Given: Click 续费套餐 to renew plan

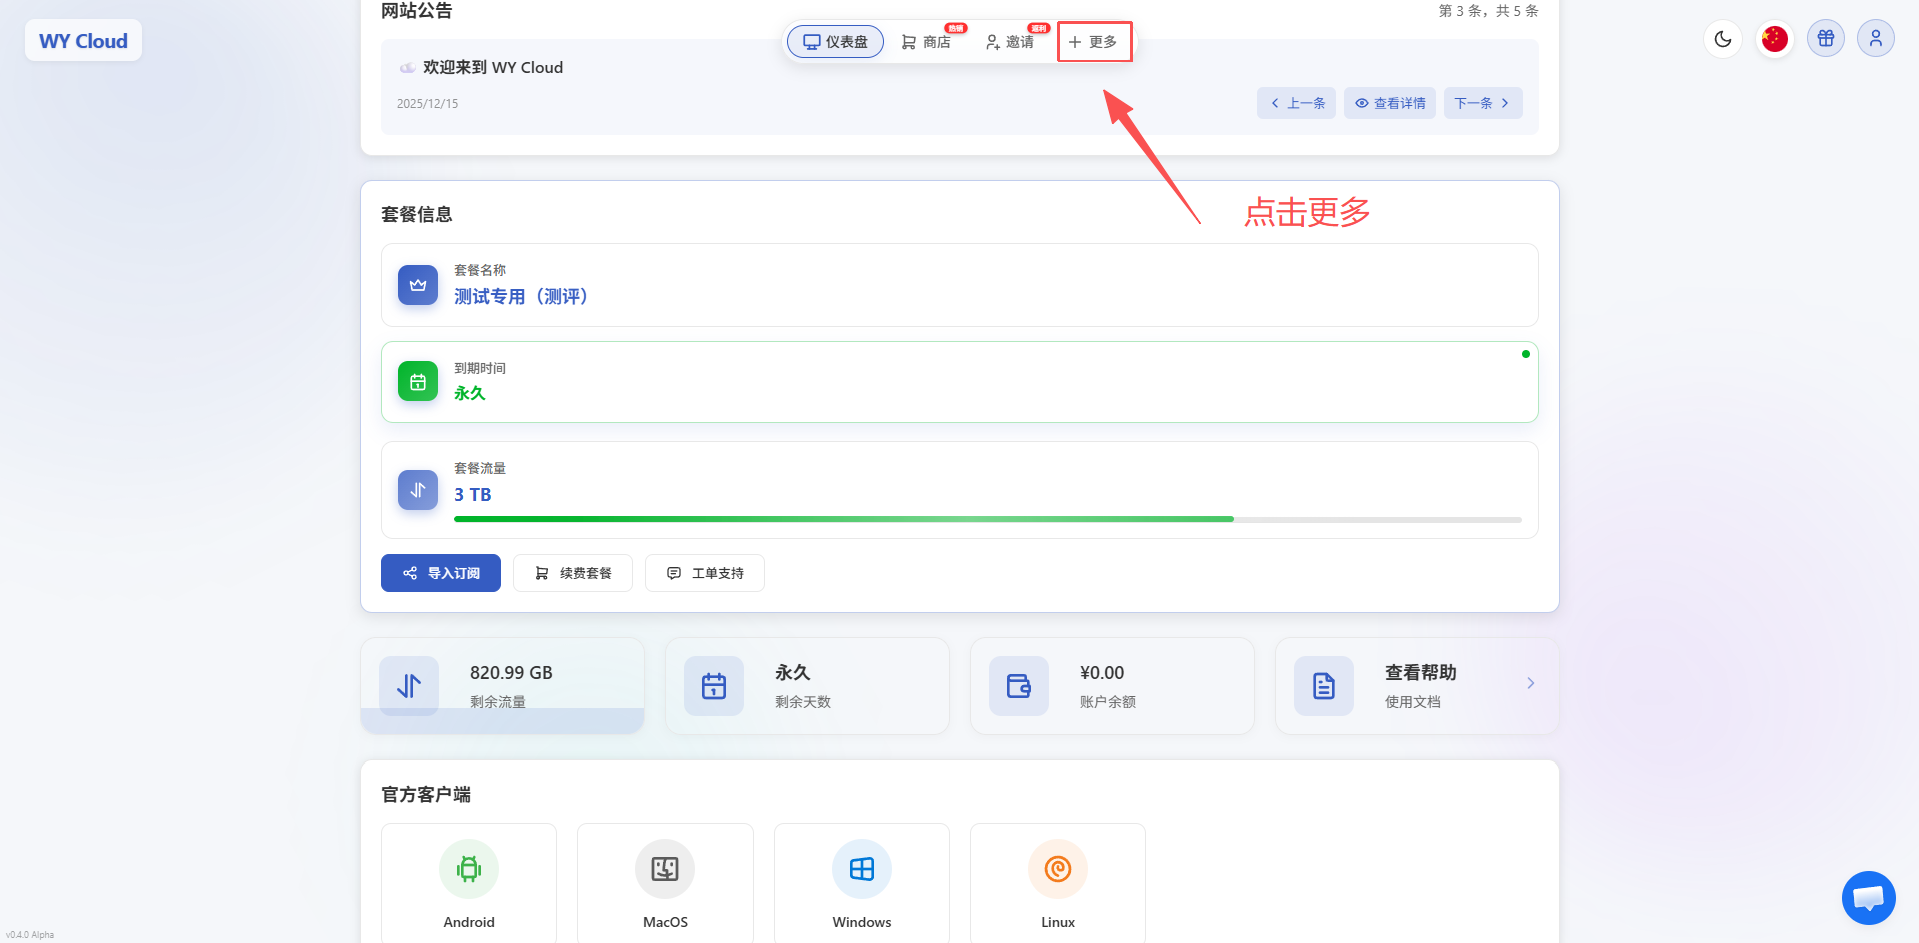Looking at the screenshot, I should (572, 573).
